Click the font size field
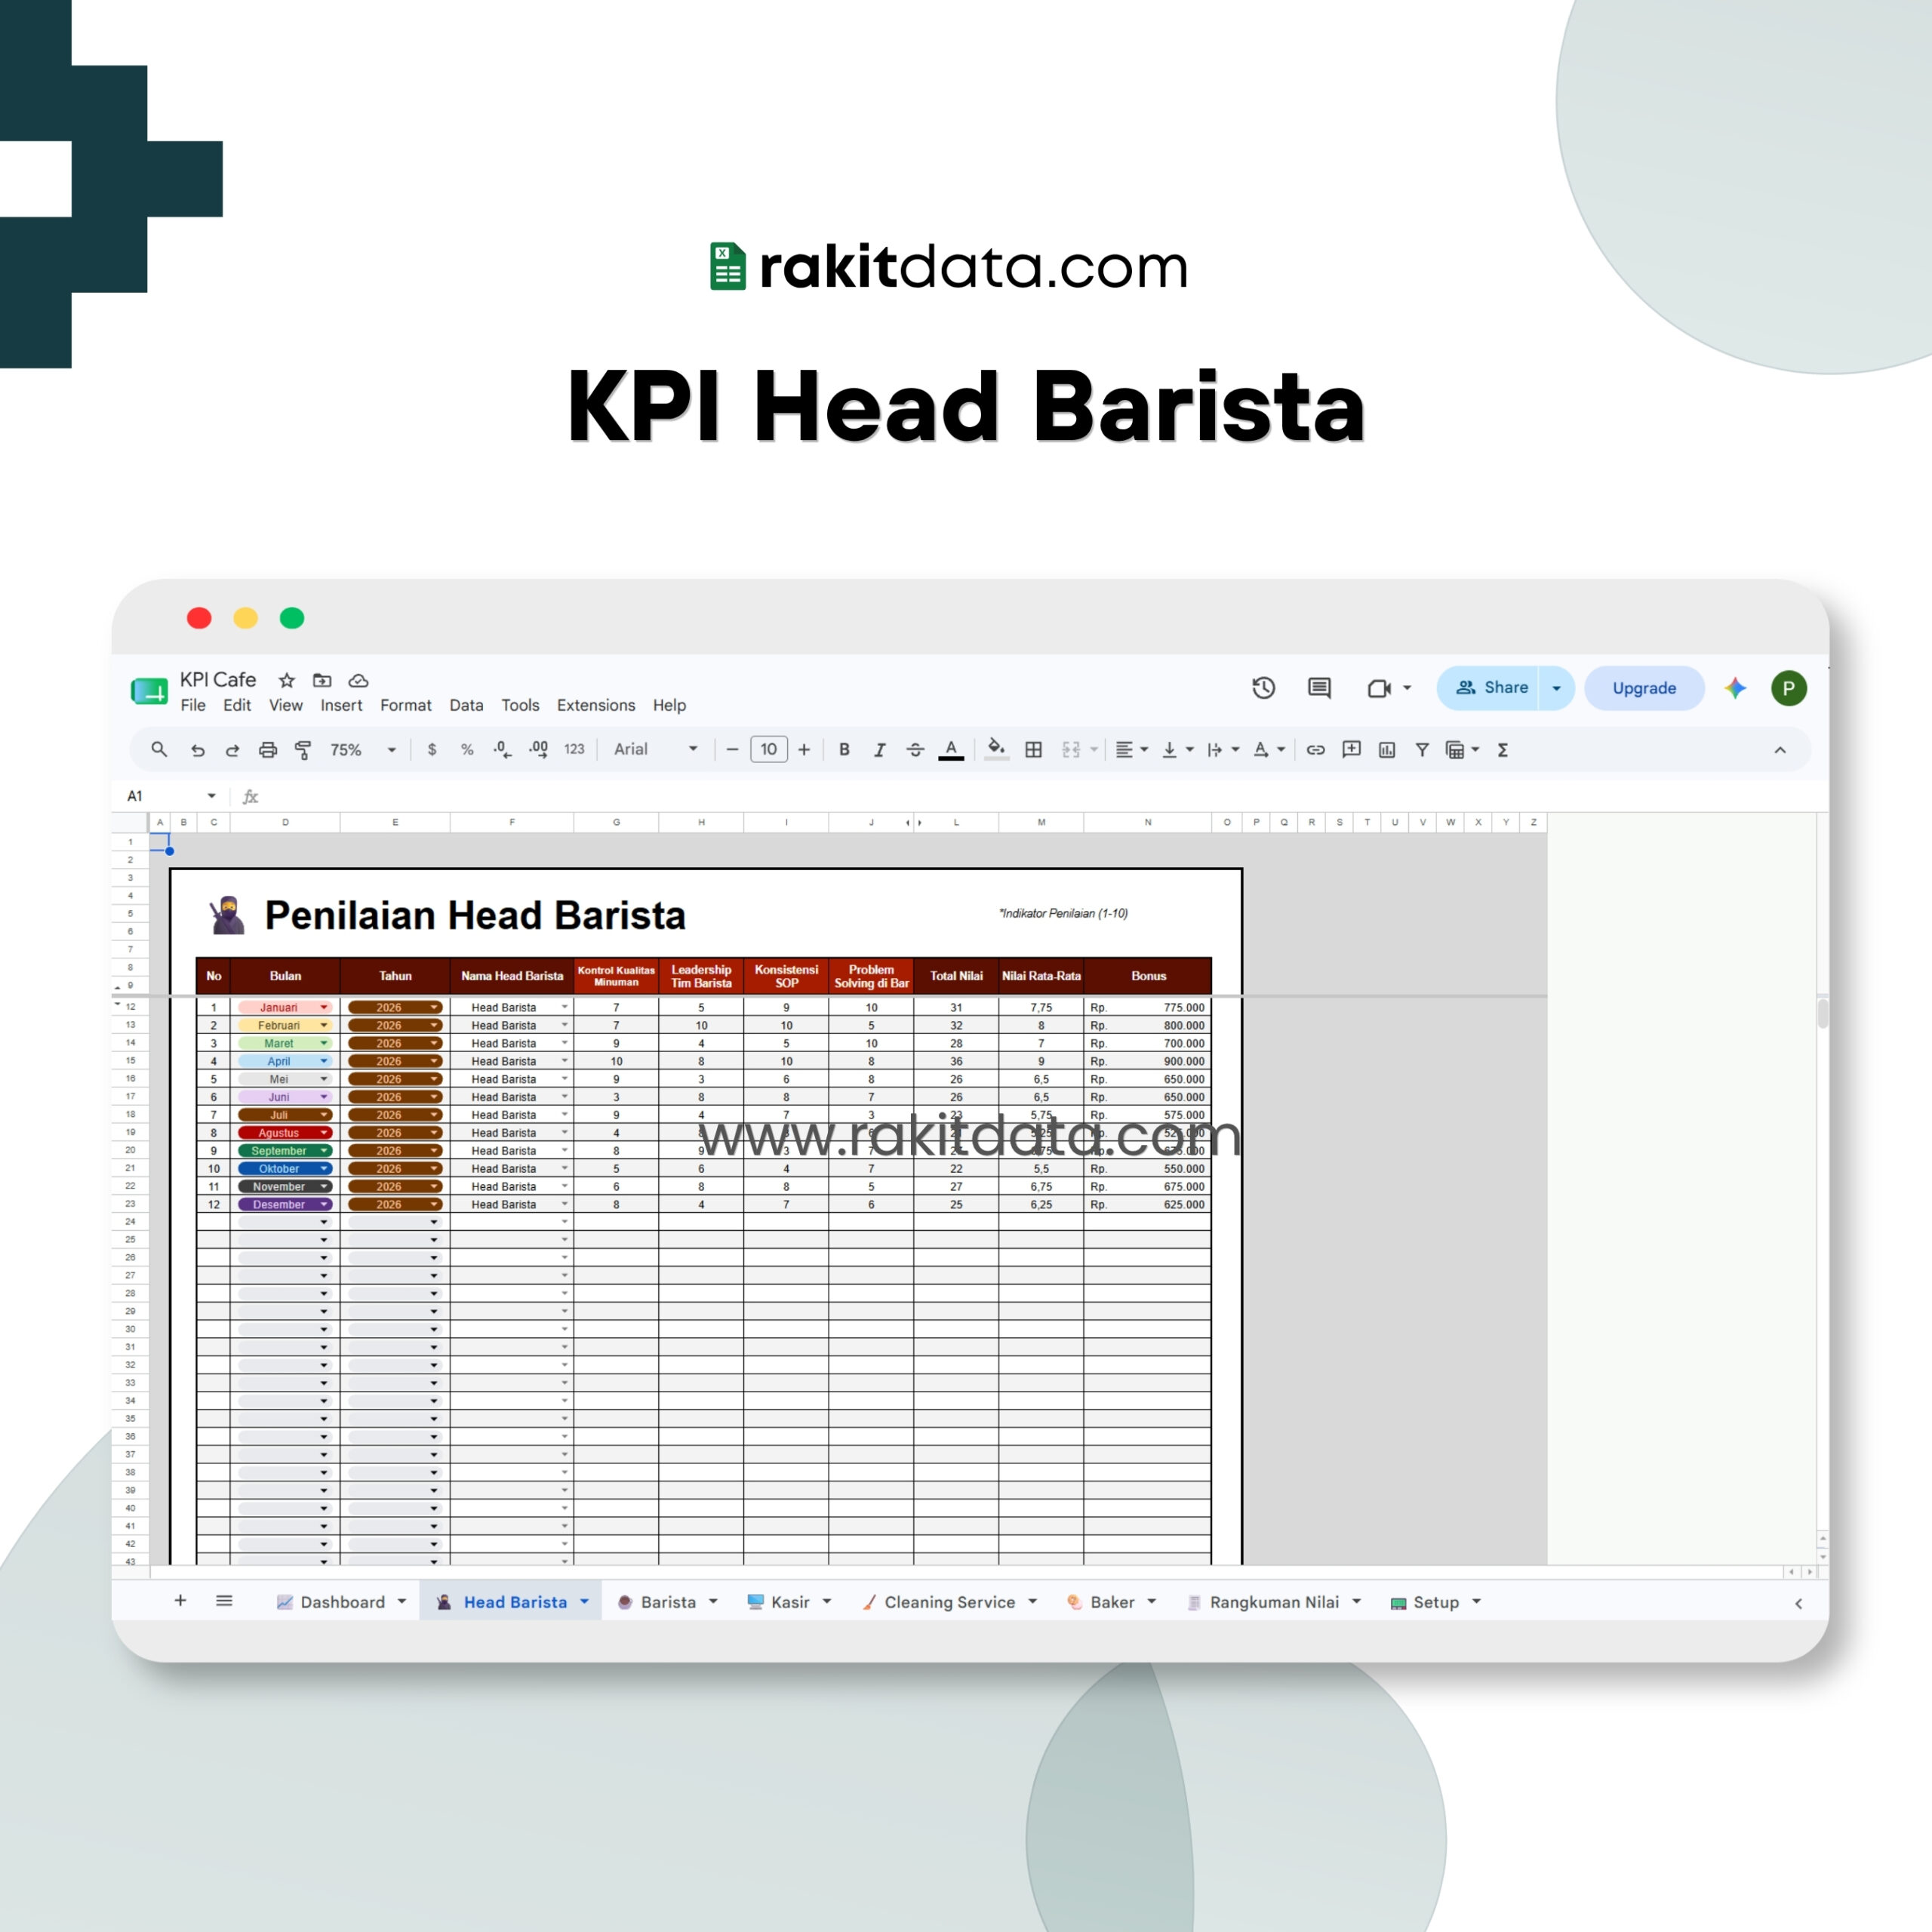Image resolution: width=1932 pixels, height=1932 pixels. click(x=768, y=750)
